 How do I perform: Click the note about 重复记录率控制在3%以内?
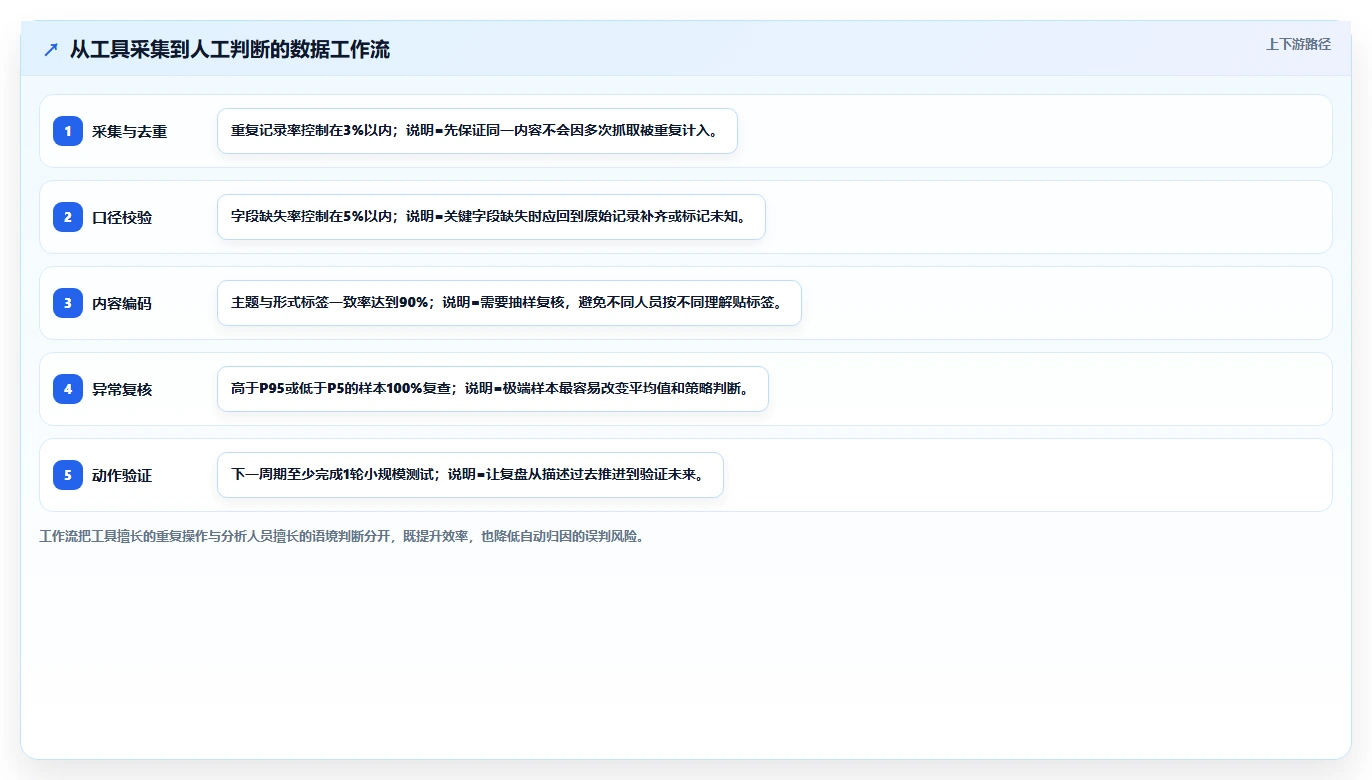[477, 131]
